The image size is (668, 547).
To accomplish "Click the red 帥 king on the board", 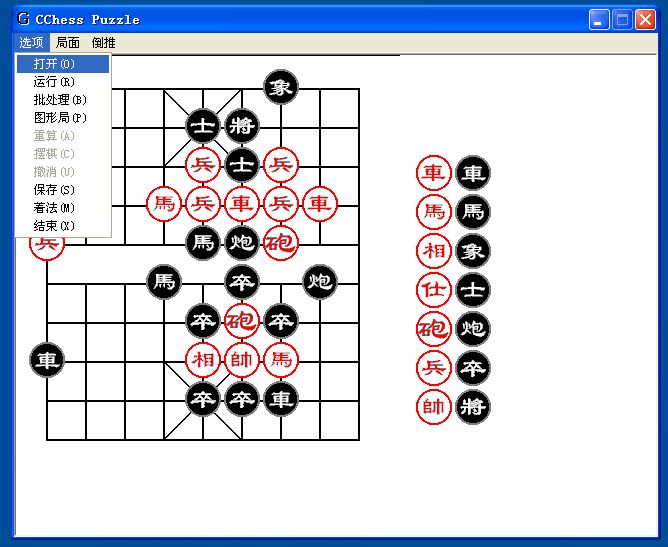I will click(x=242, y=360).
